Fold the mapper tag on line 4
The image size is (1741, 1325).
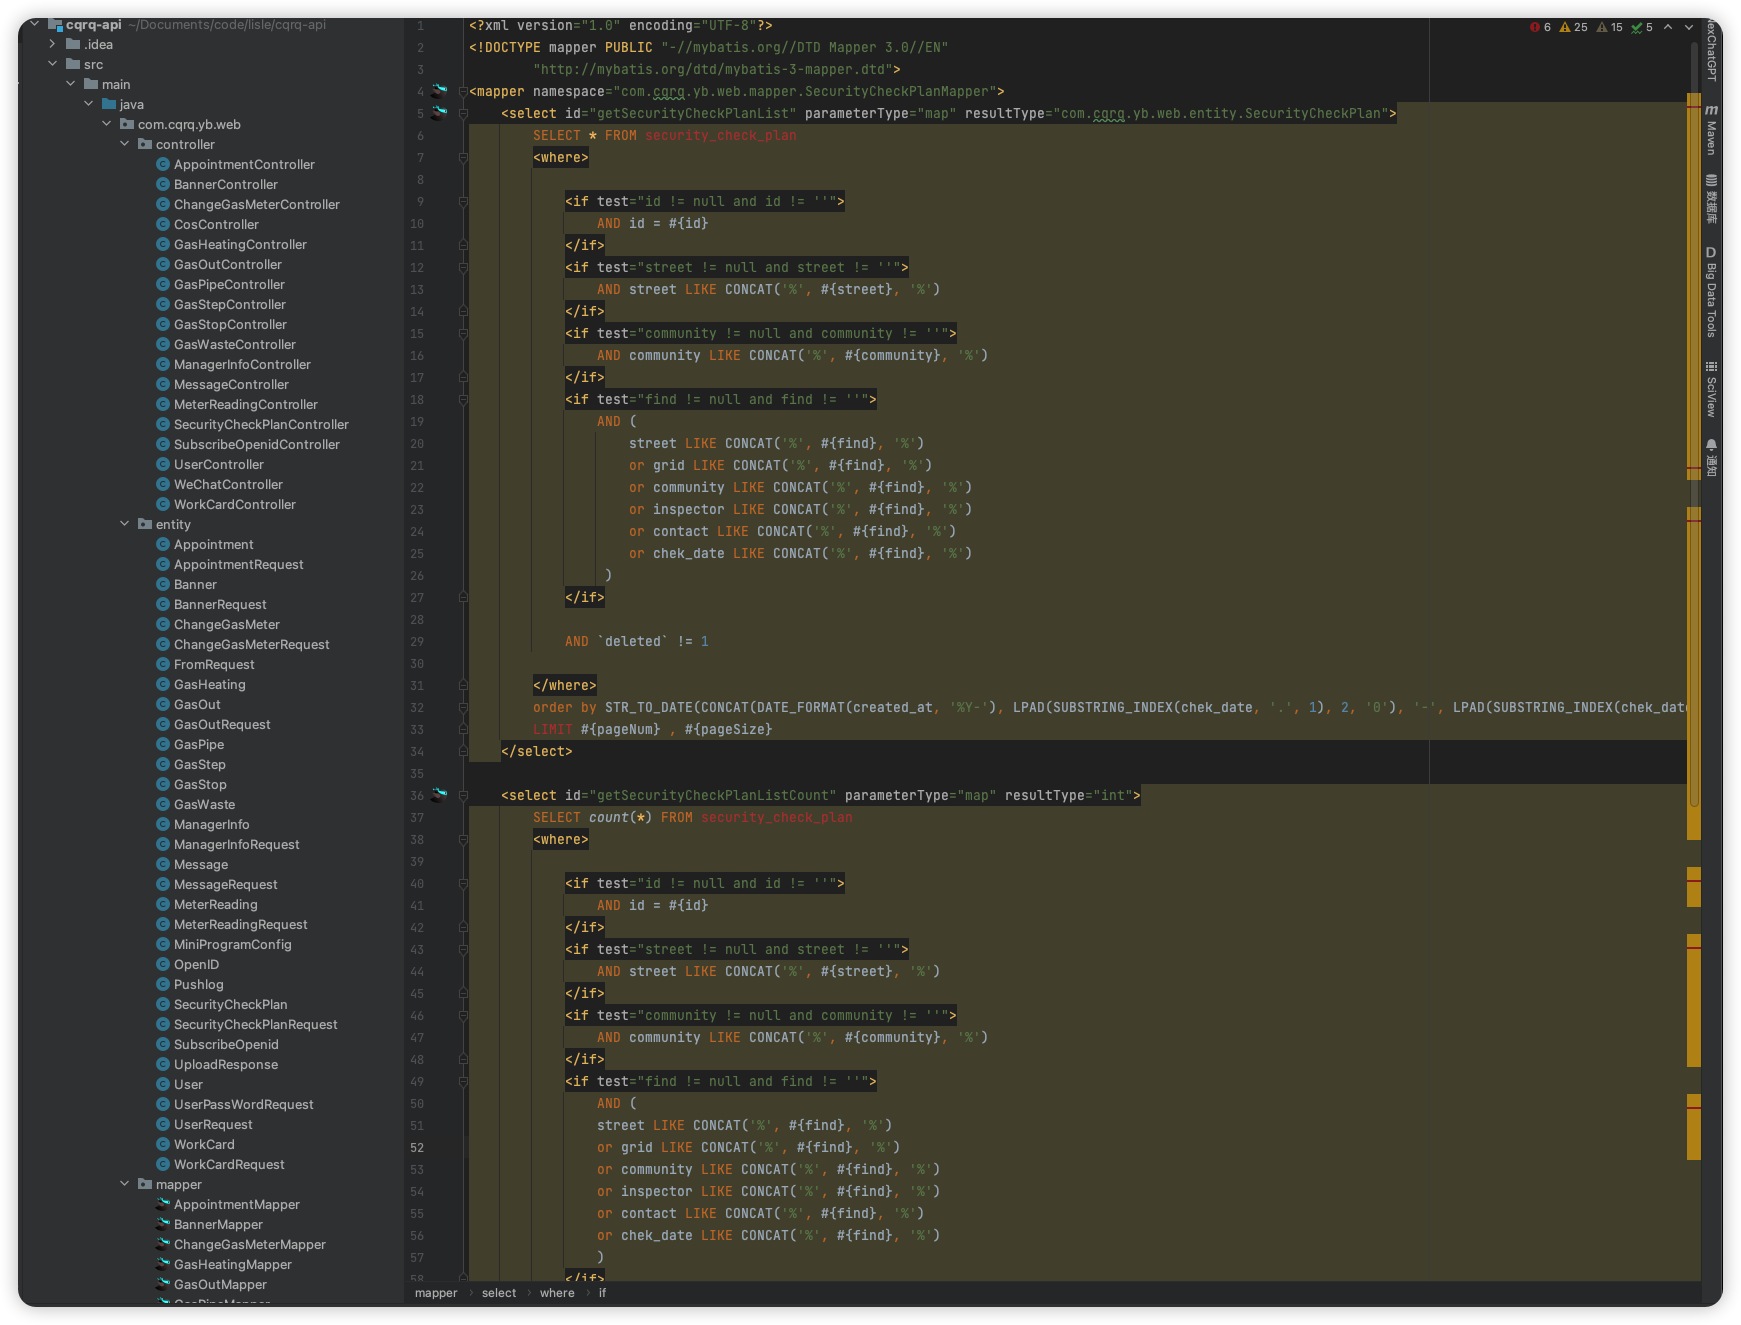pyautogui.click(x=463, y=91)
